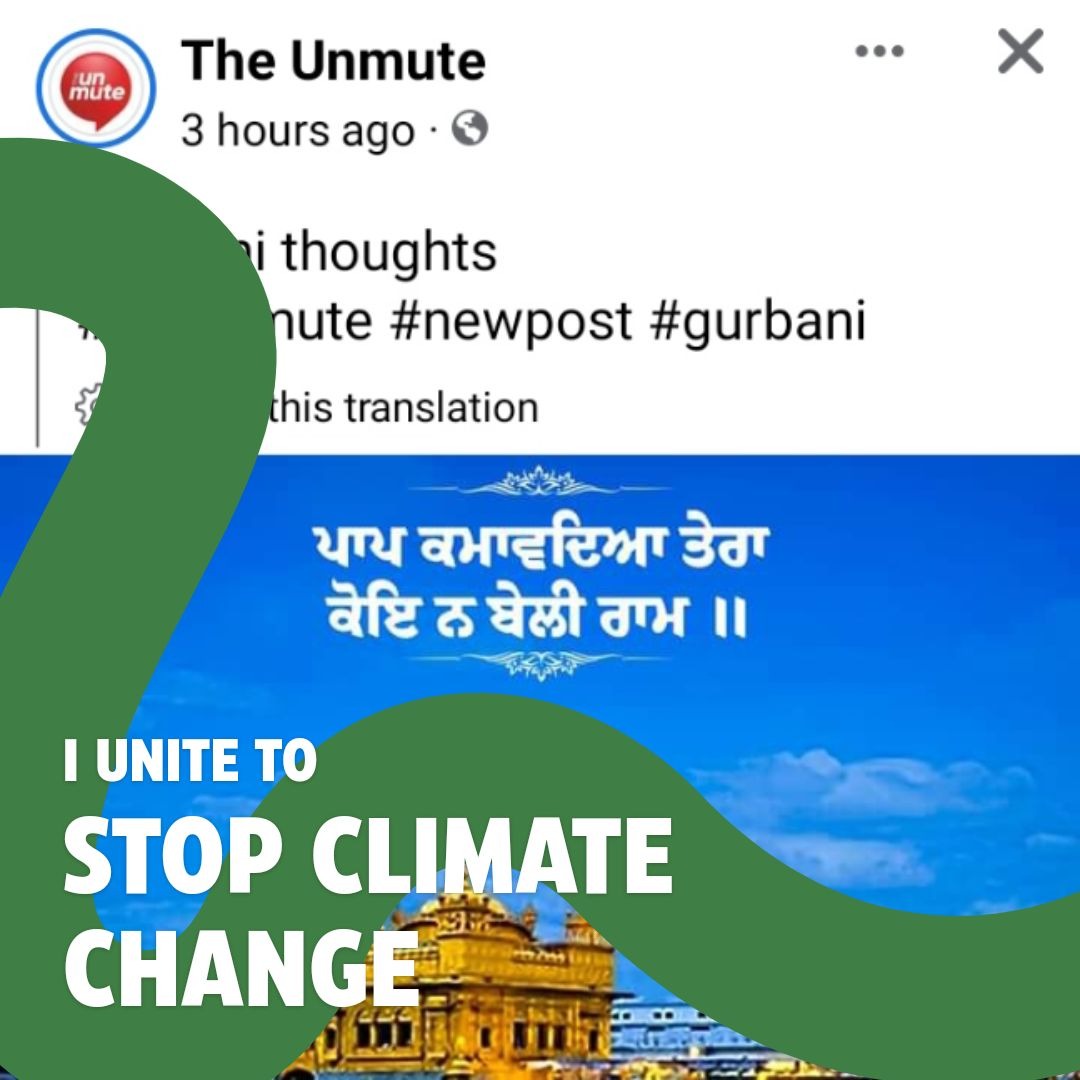
Task: Open The Unmute page name link
Action: coord(333,61)
